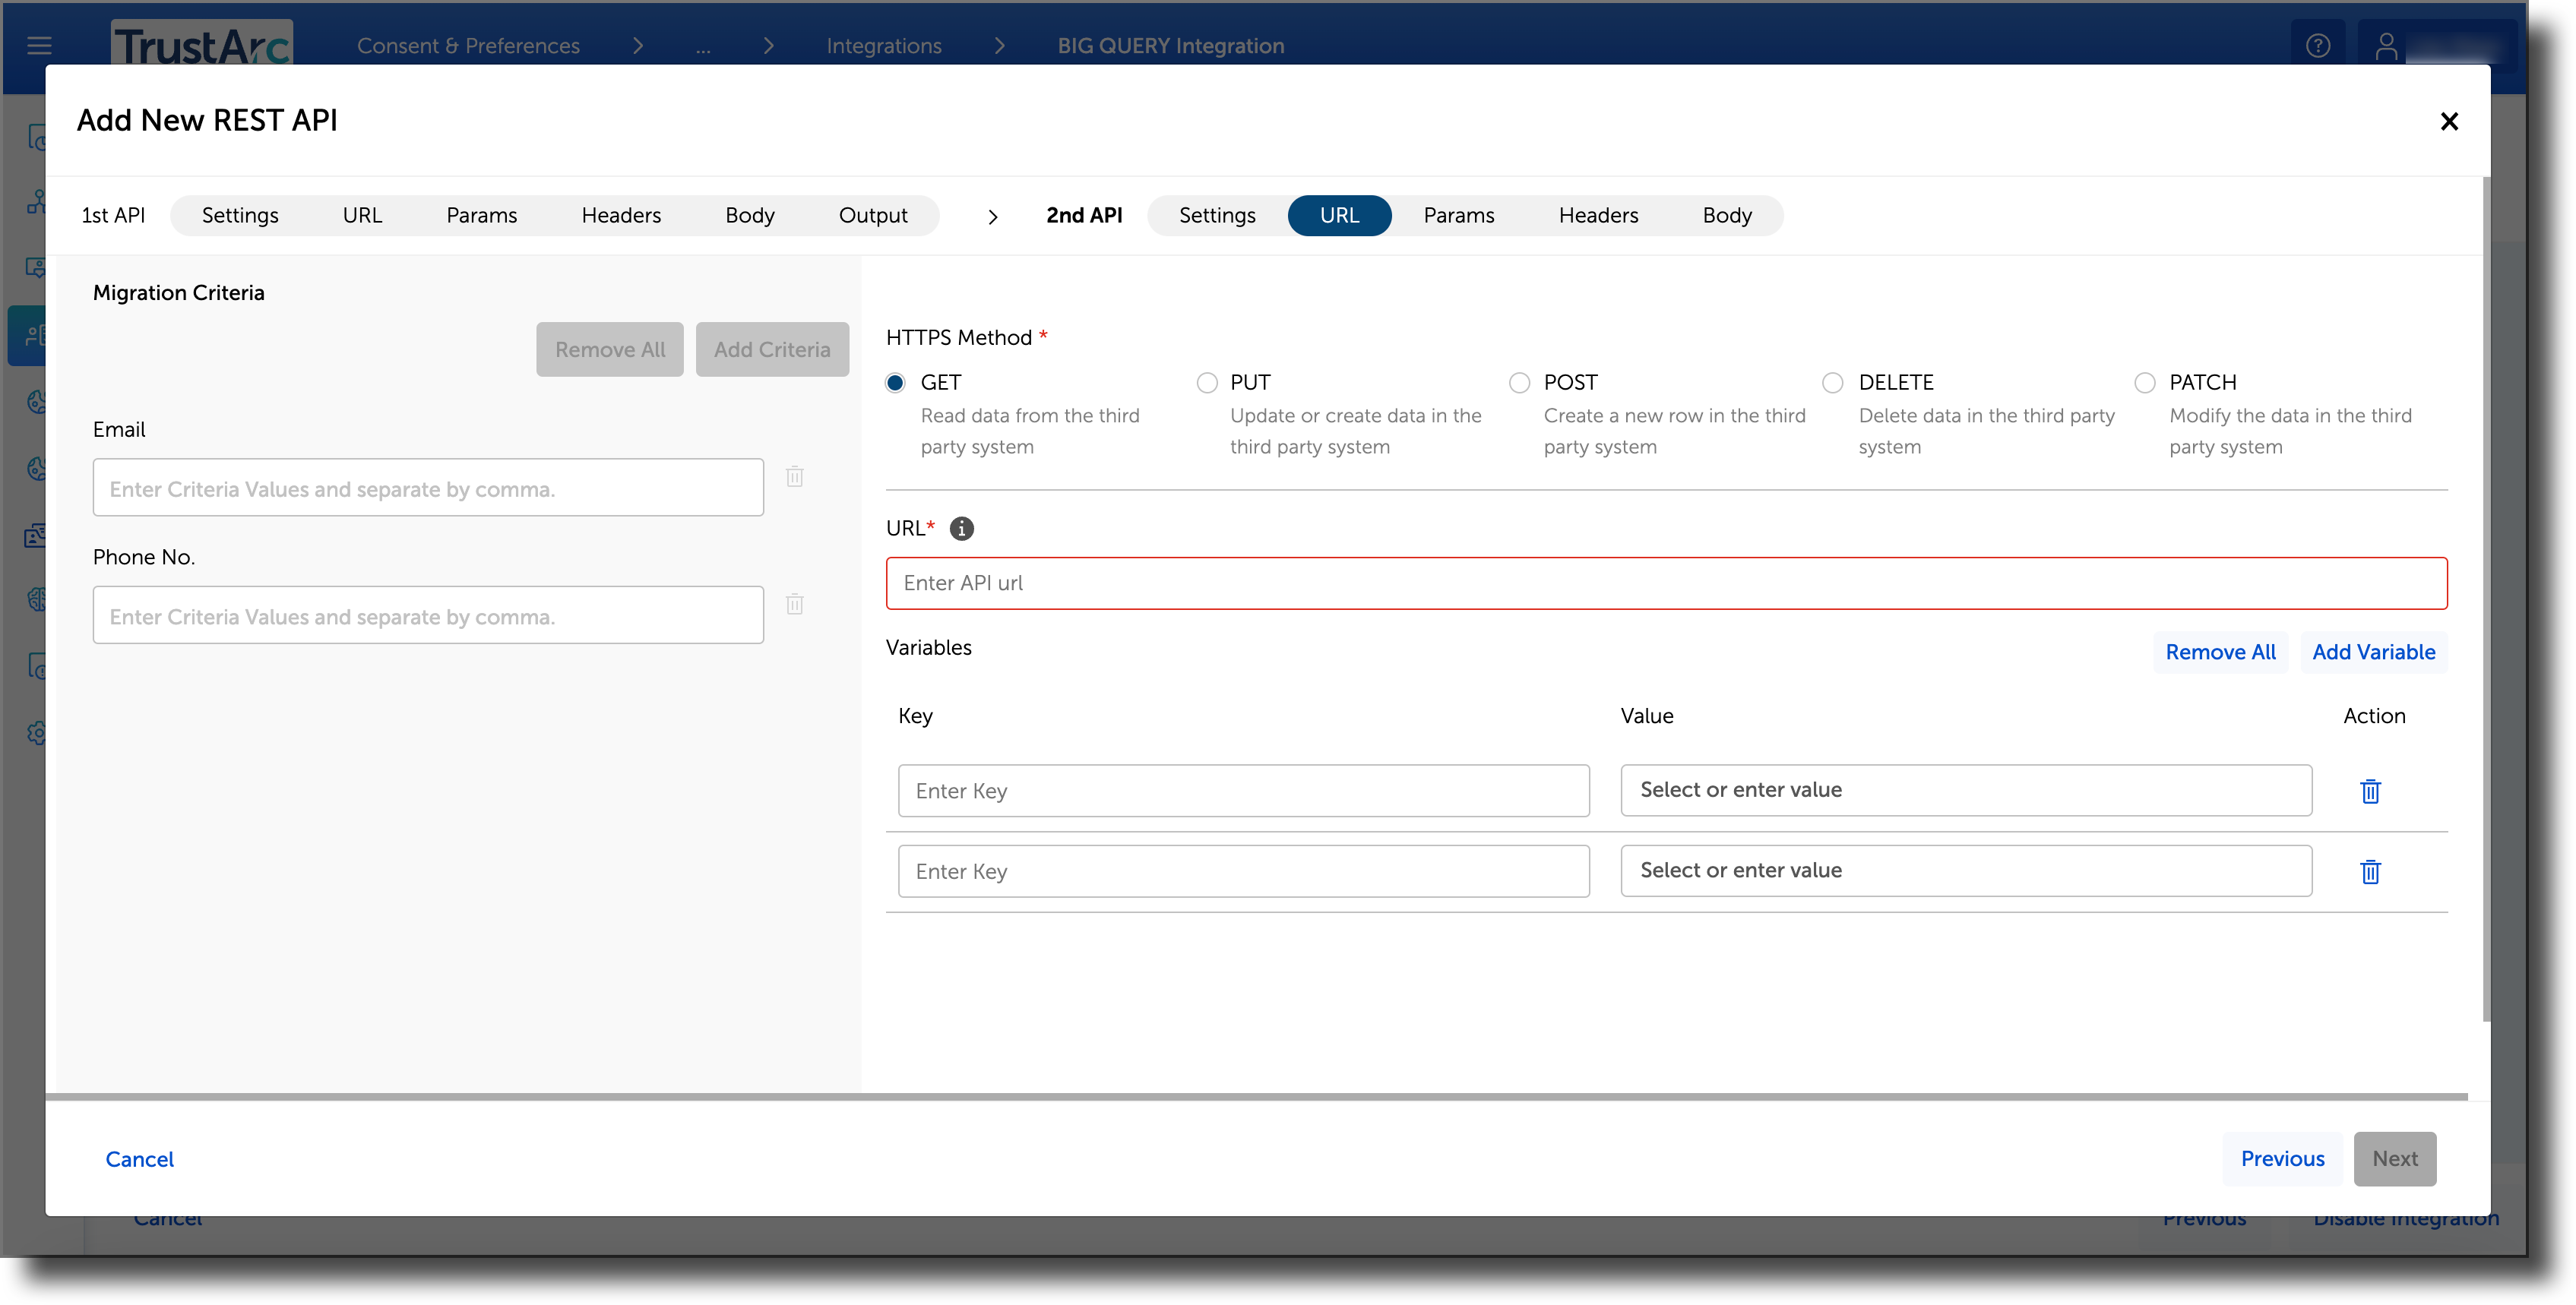Click the chevron between 1st and 2nd API
The image size is (2576, 1305).
click(992, 216)
